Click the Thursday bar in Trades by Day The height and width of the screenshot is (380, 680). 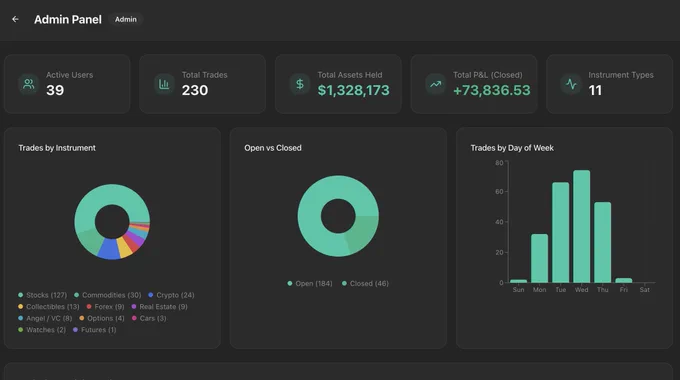(x=603, y=242)
